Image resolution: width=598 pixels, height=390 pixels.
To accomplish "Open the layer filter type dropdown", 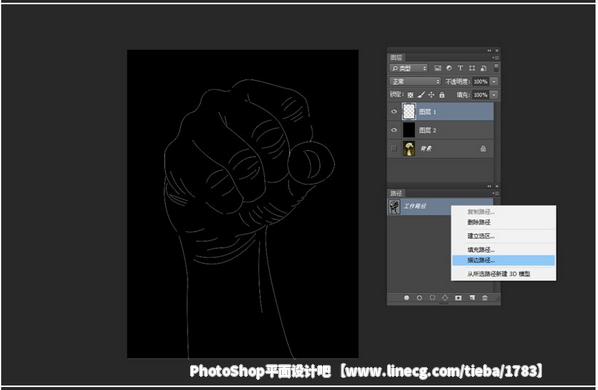I will tap(408, 68).
